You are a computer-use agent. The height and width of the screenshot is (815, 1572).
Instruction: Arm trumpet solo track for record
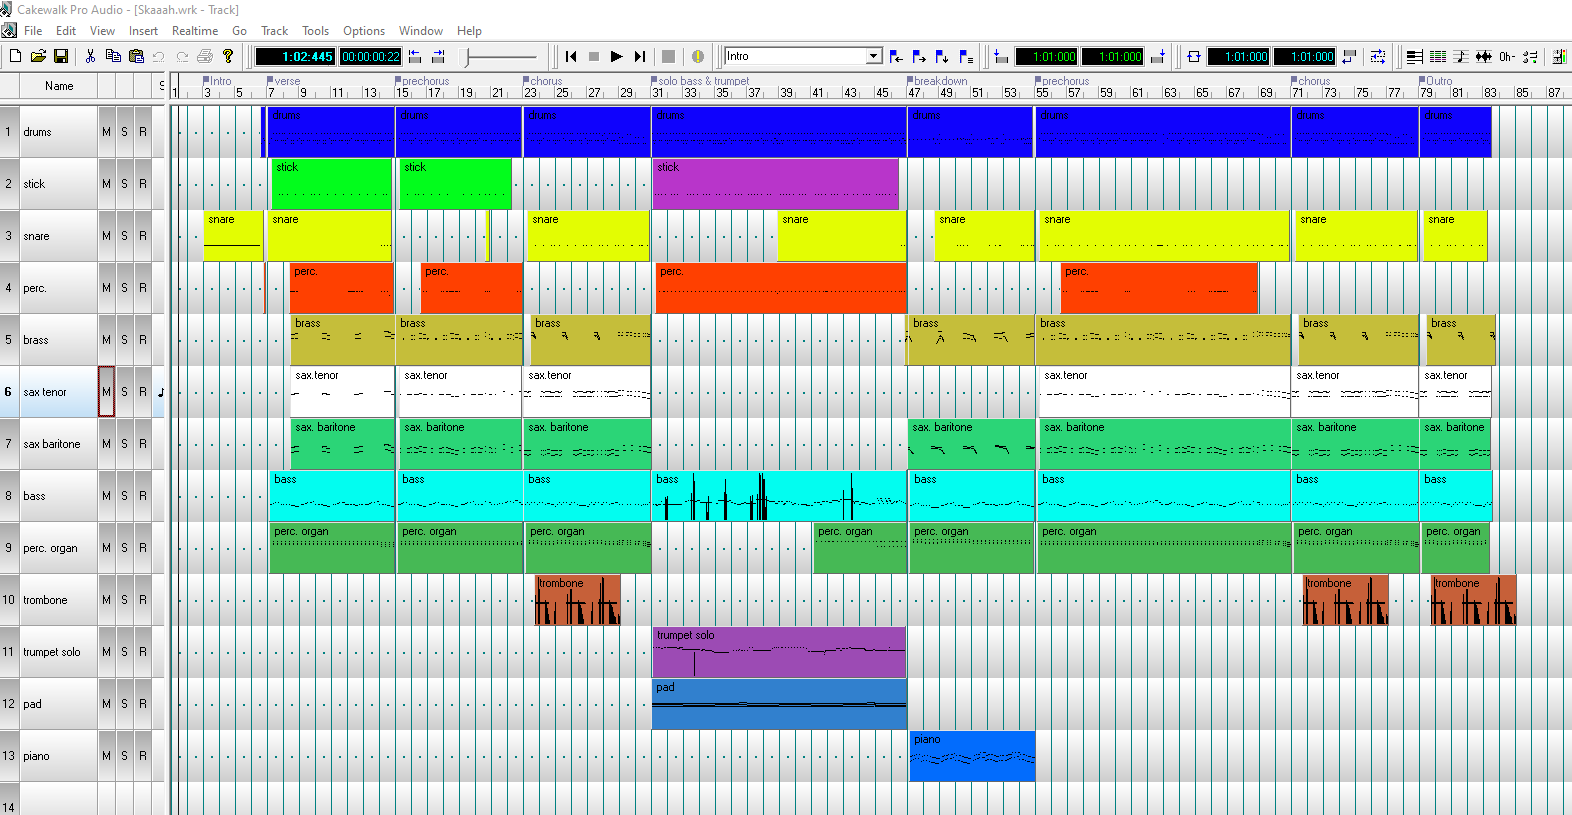point(142,652)
